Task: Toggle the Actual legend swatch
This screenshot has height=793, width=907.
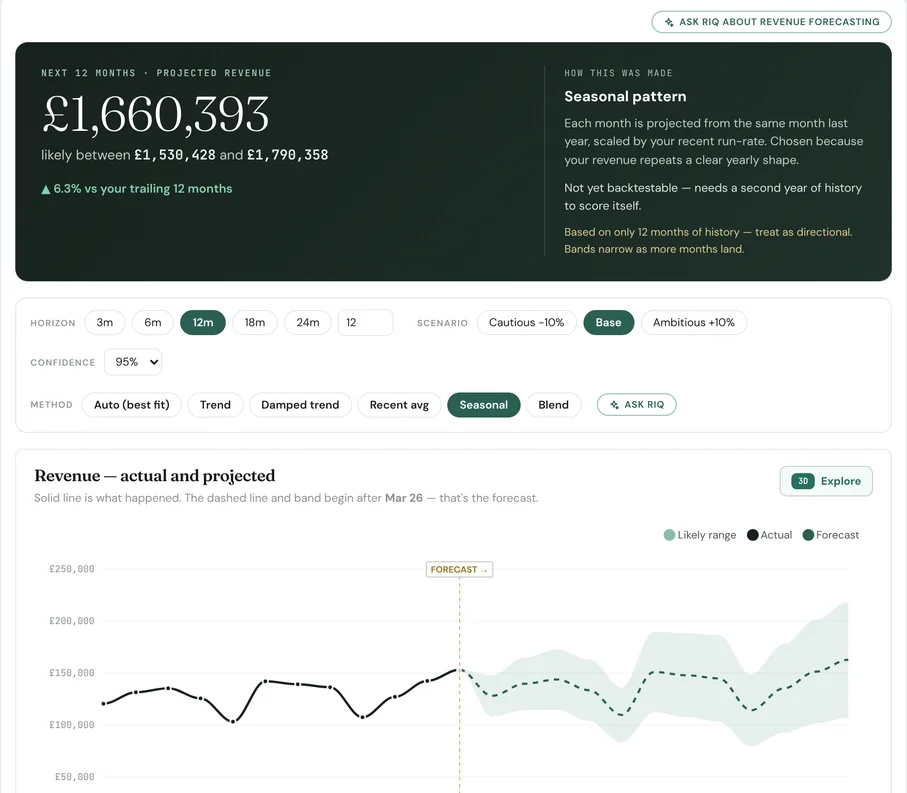Action: coord(753,535)
